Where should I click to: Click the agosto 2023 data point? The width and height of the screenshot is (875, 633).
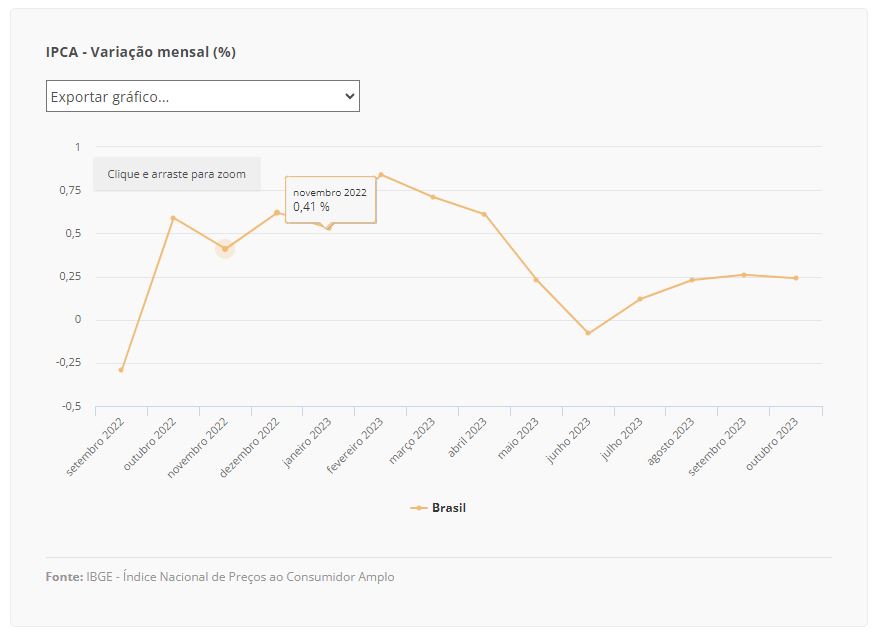(692, 280)
